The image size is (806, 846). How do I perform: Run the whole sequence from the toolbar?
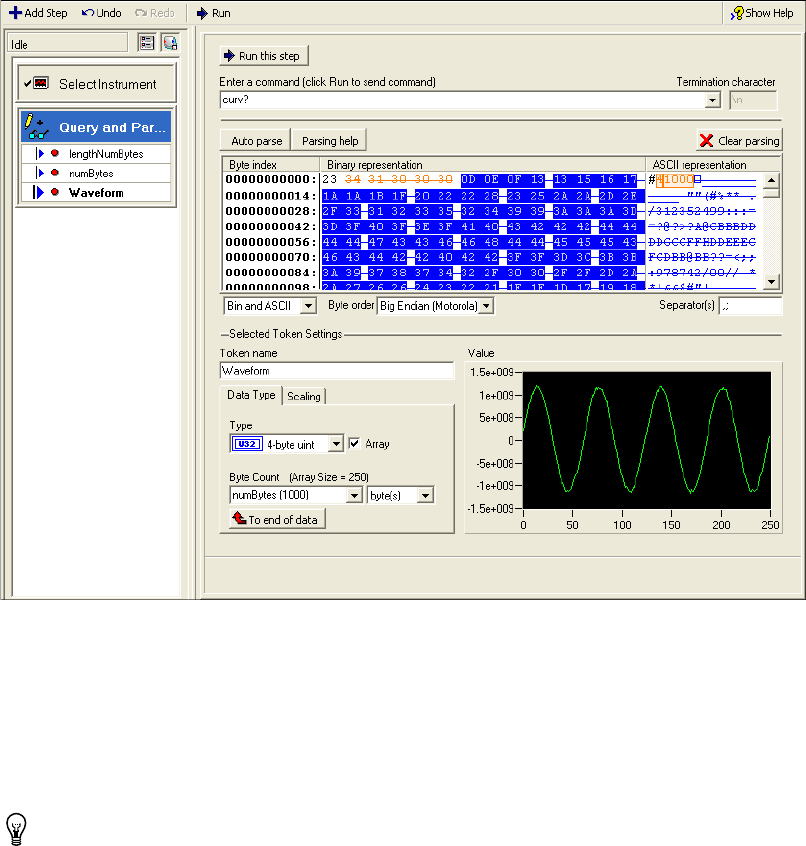[214, 13]
